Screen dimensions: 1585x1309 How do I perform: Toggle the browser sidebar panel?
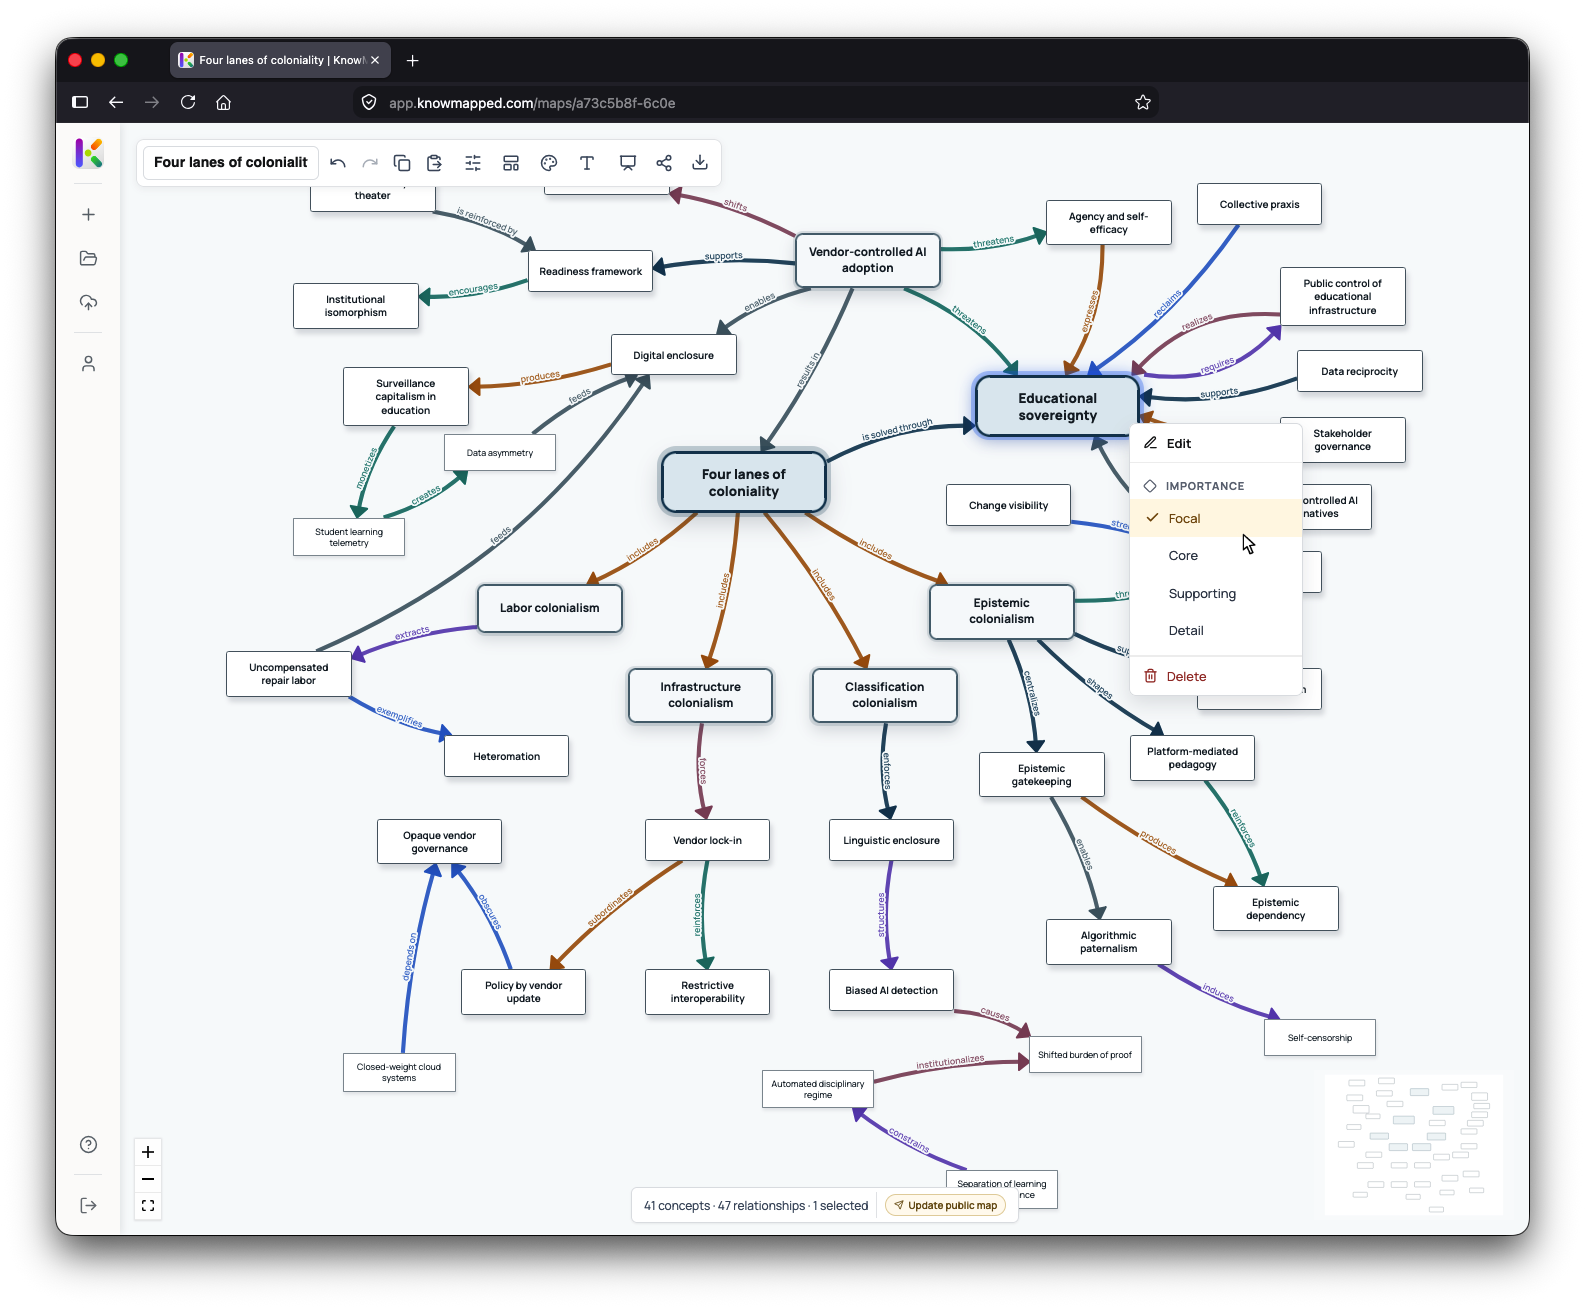(81, 102)
